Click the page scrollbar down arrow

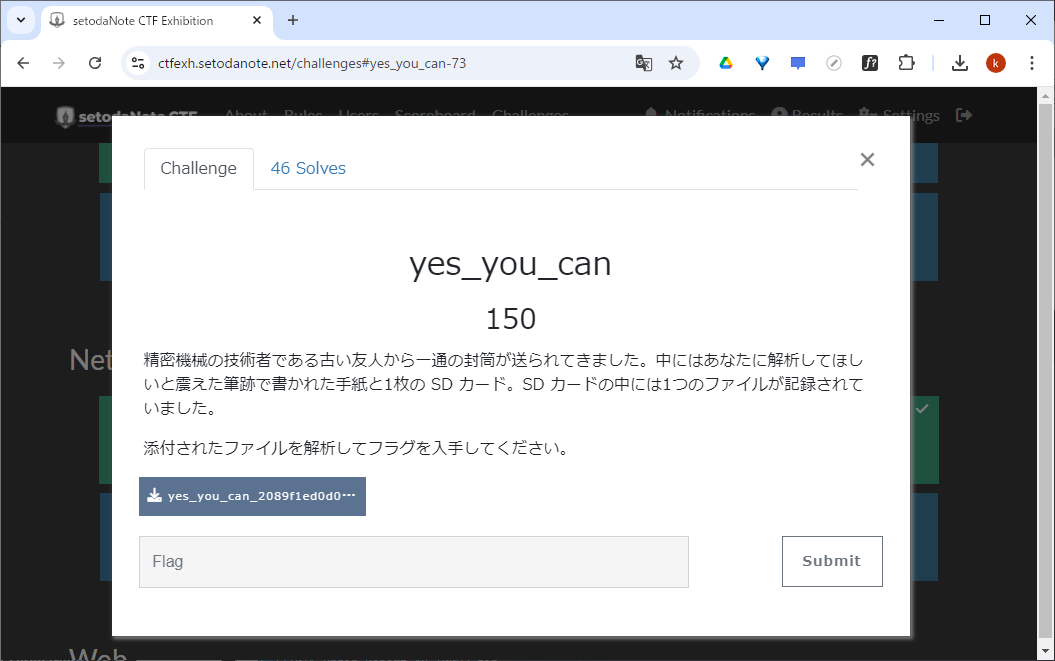click(1045, 651)
